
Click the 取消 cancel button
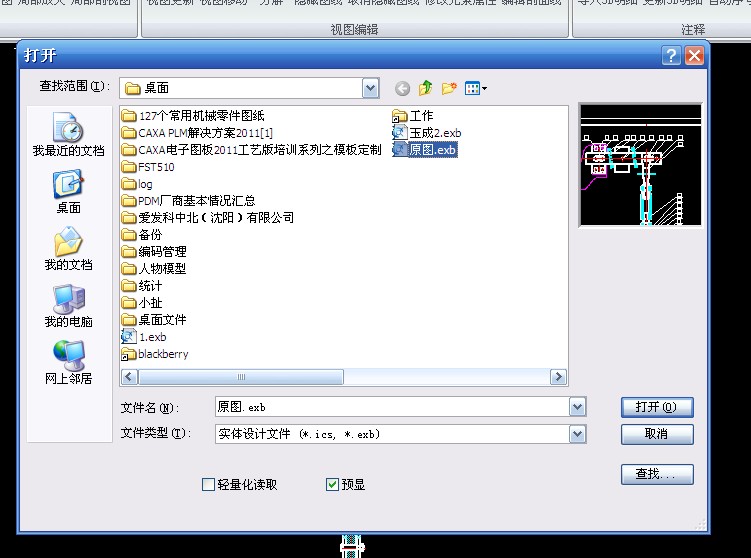pyautogui.click(x=657, y=434)
